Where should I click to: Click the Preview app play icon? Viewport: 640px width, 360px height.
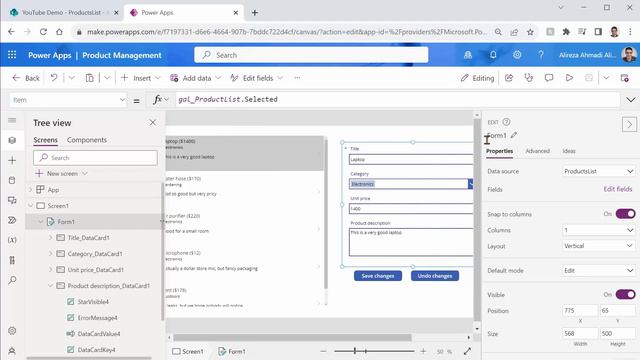coord(569,78)
